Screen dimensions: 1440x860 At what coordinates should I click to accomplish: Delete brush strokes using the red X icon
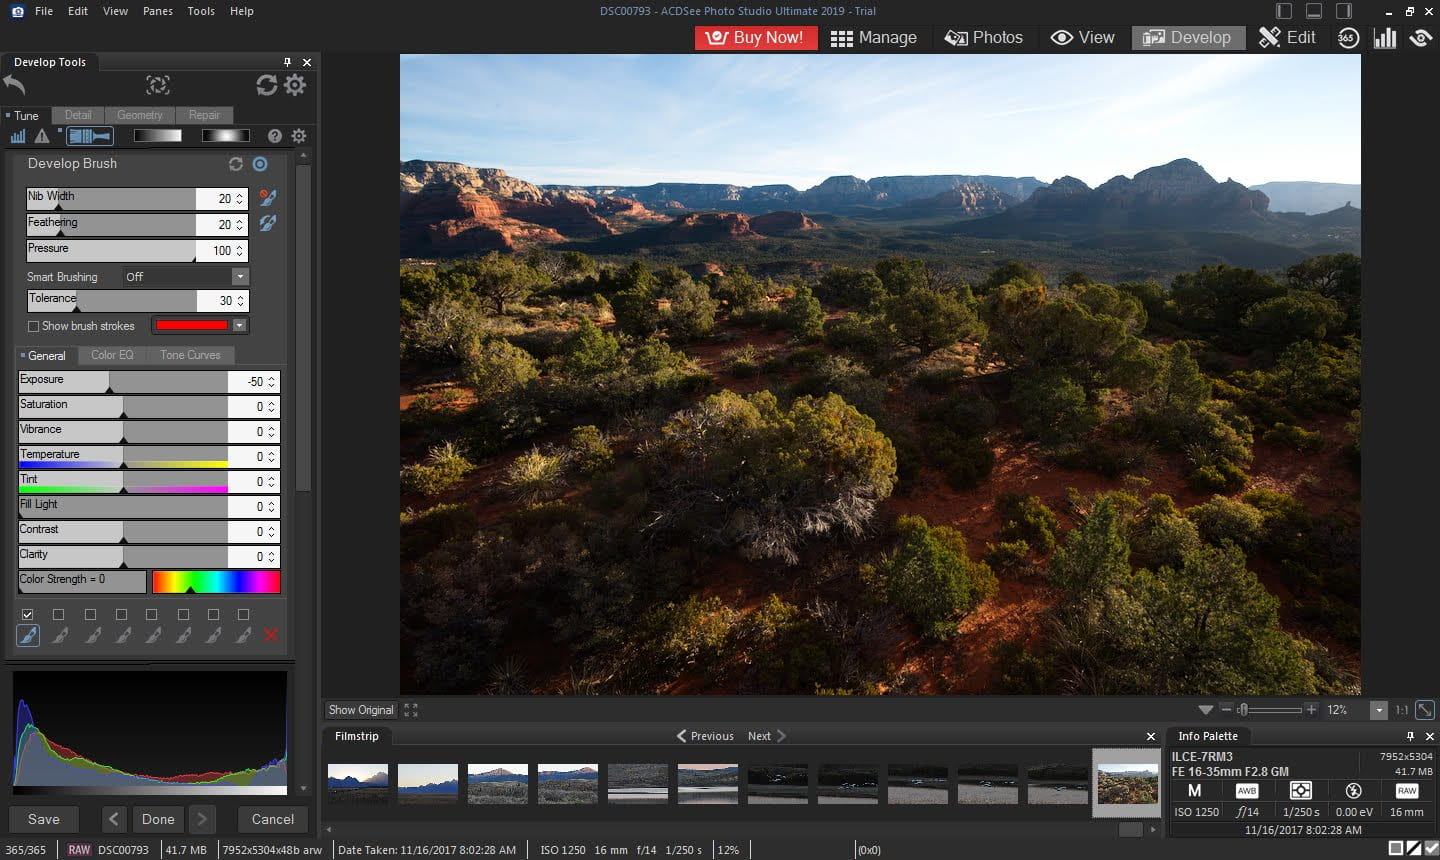(271, 634)
